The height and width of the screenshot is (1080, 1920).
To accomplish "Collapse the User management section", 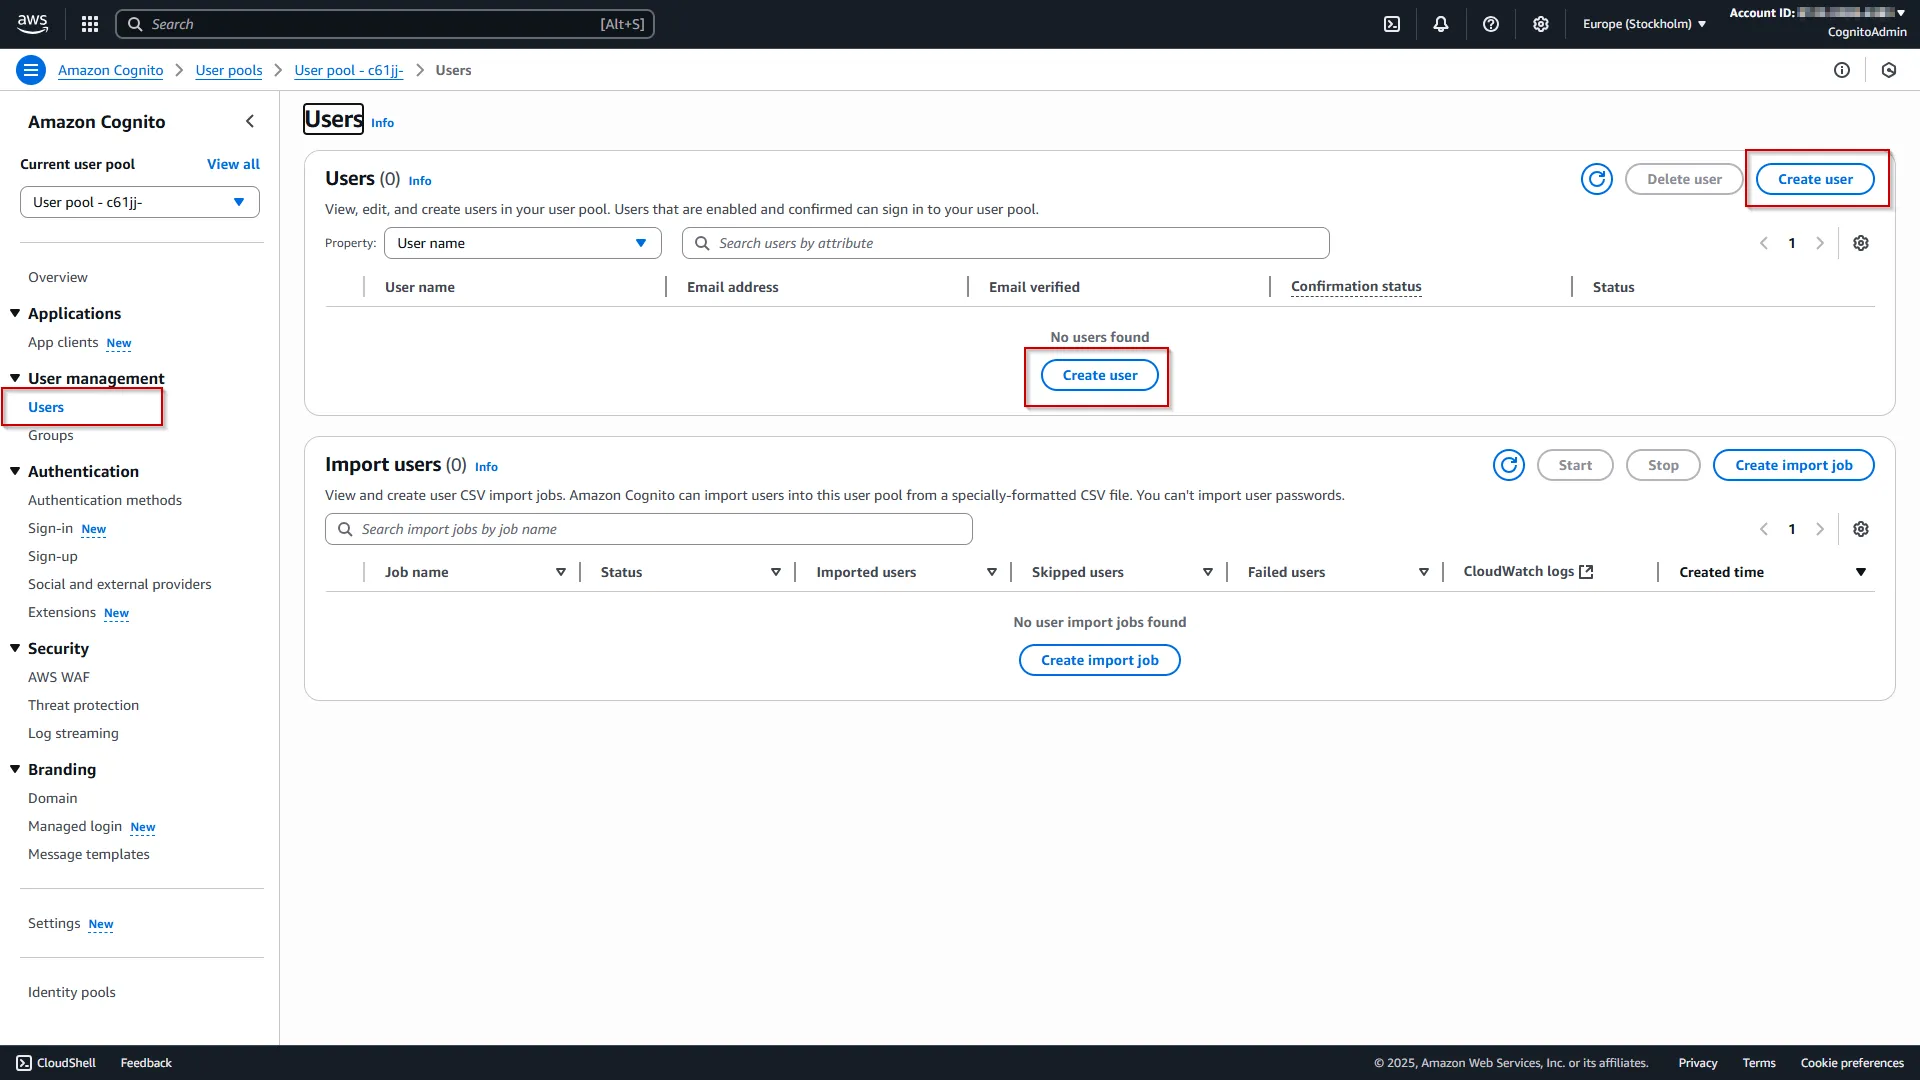I will coord(15,378).
